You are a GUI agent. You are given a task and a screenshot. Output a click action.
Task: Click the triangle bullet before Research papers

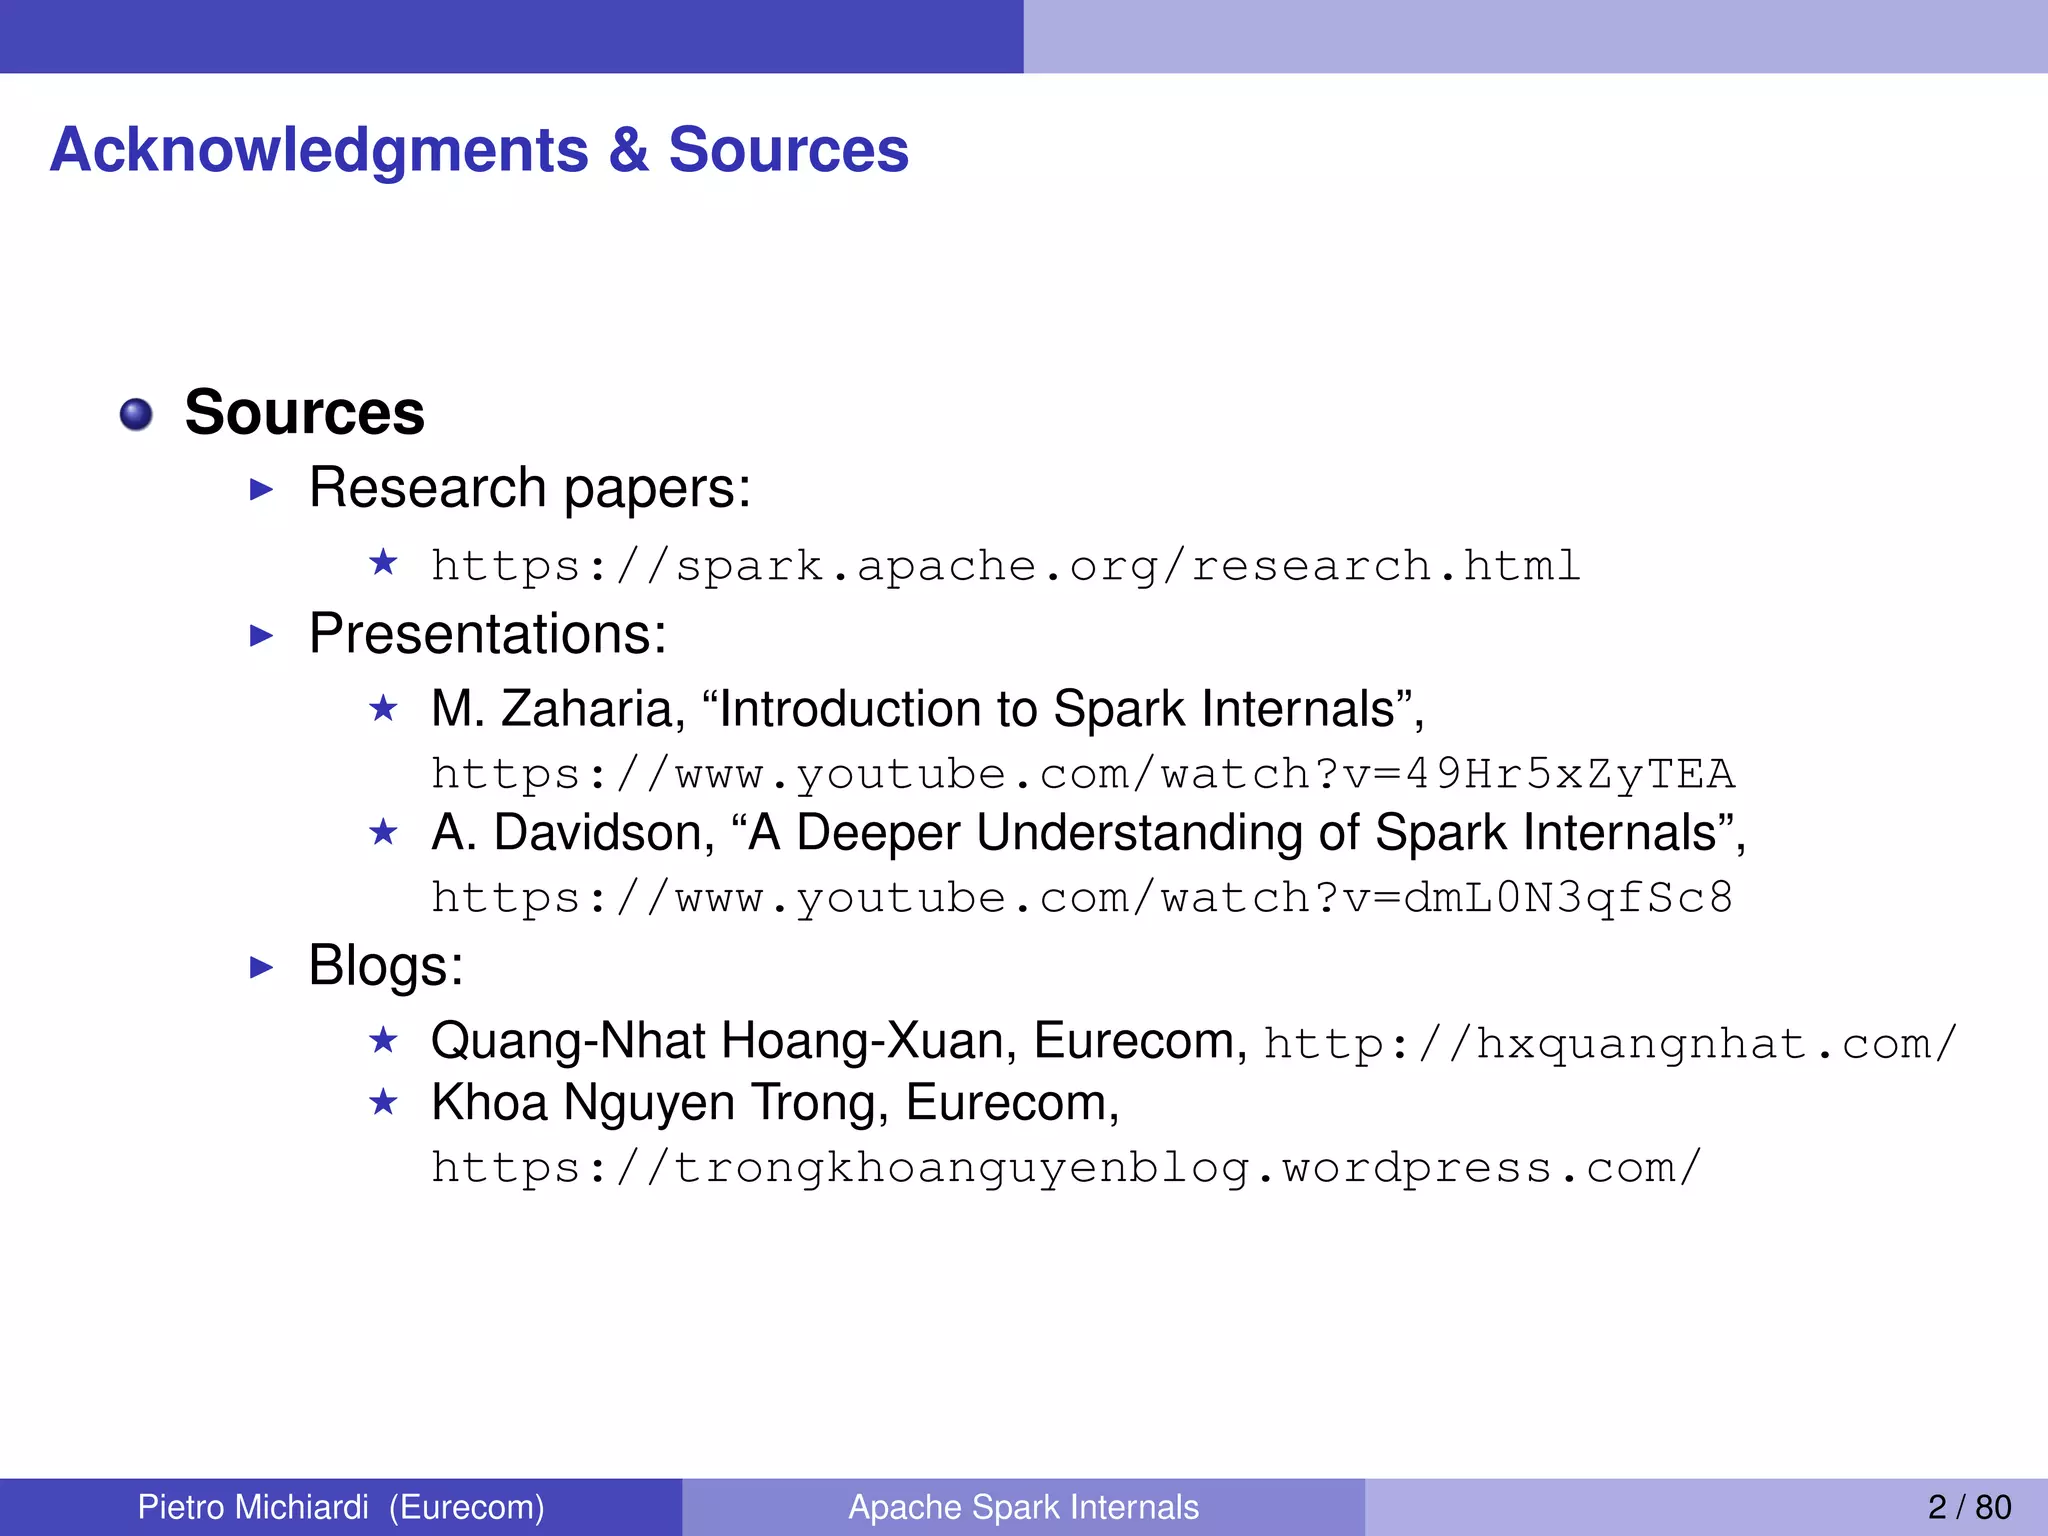click(261, 489)
